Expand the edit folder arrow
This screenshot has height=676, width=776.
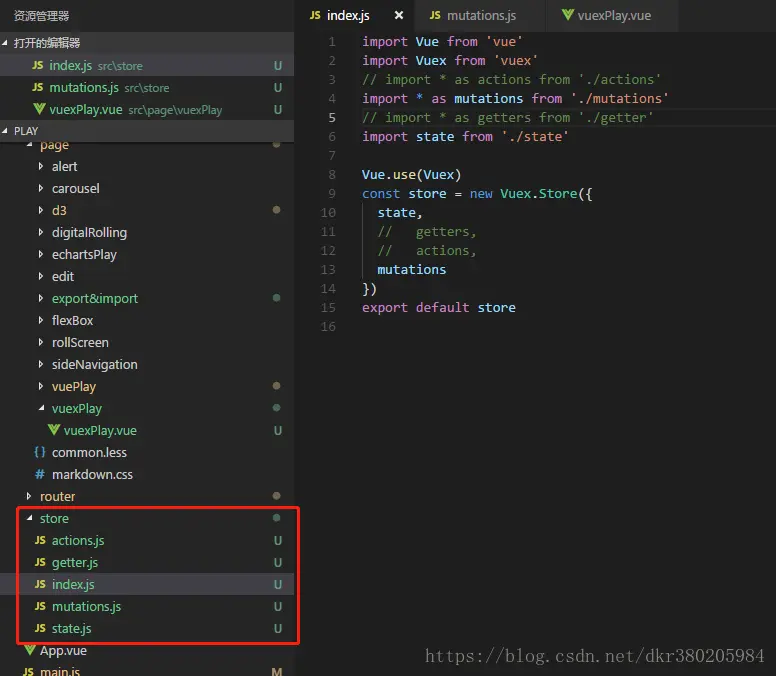[x=41, y=276]
